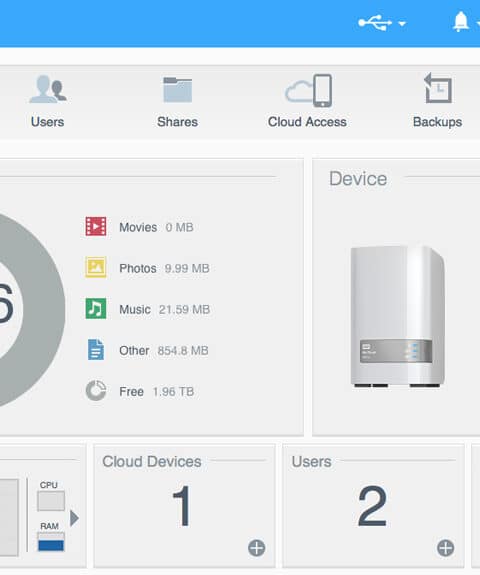The height and width of the screenshot is (575, 480).
Task: Click the Device panel heading
Action: (x=358, y=179)
